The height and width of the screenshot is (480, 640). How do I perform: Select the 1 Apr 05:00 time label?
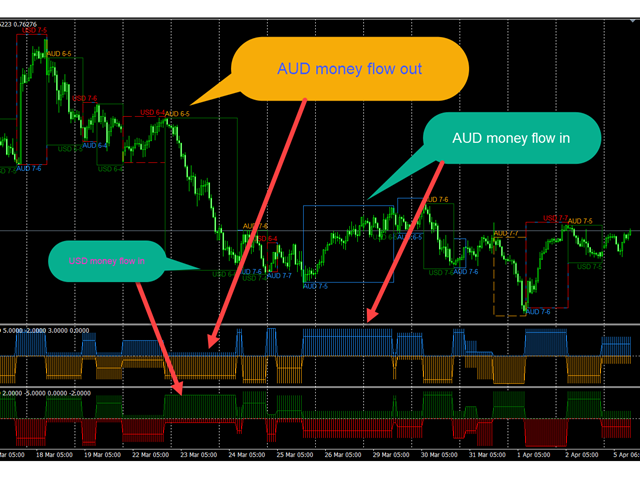[533, 455]
